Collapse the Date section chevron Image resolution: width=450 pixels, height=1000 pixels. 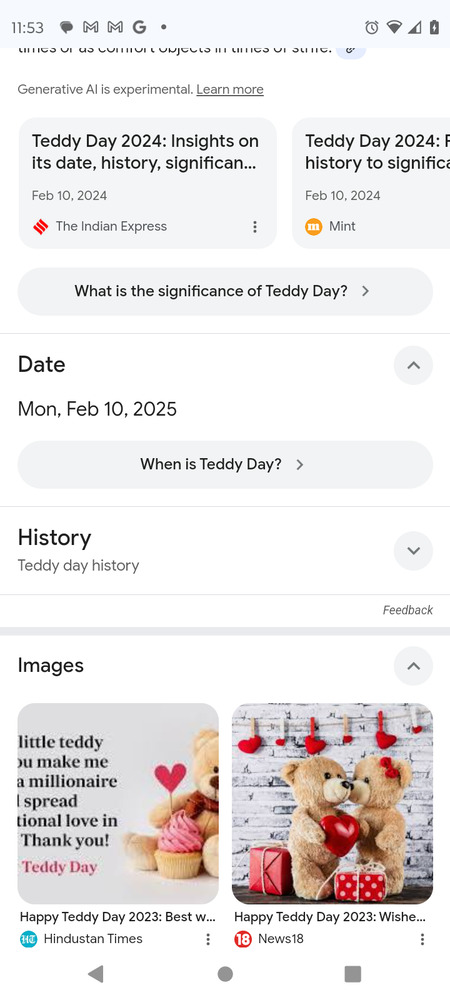point(413,365)
